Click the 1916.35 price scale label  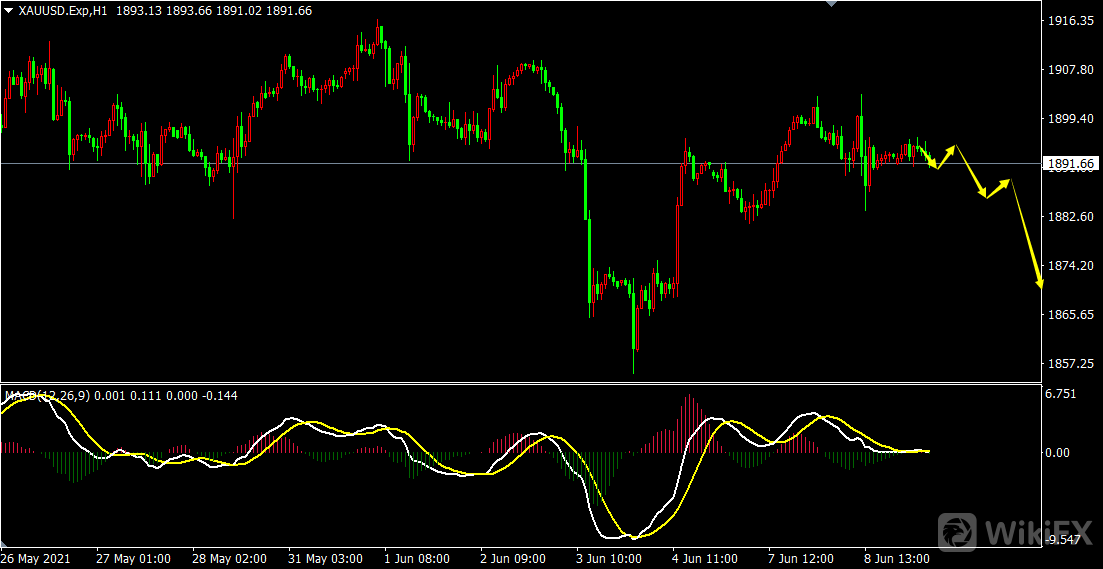(1069, 21)
